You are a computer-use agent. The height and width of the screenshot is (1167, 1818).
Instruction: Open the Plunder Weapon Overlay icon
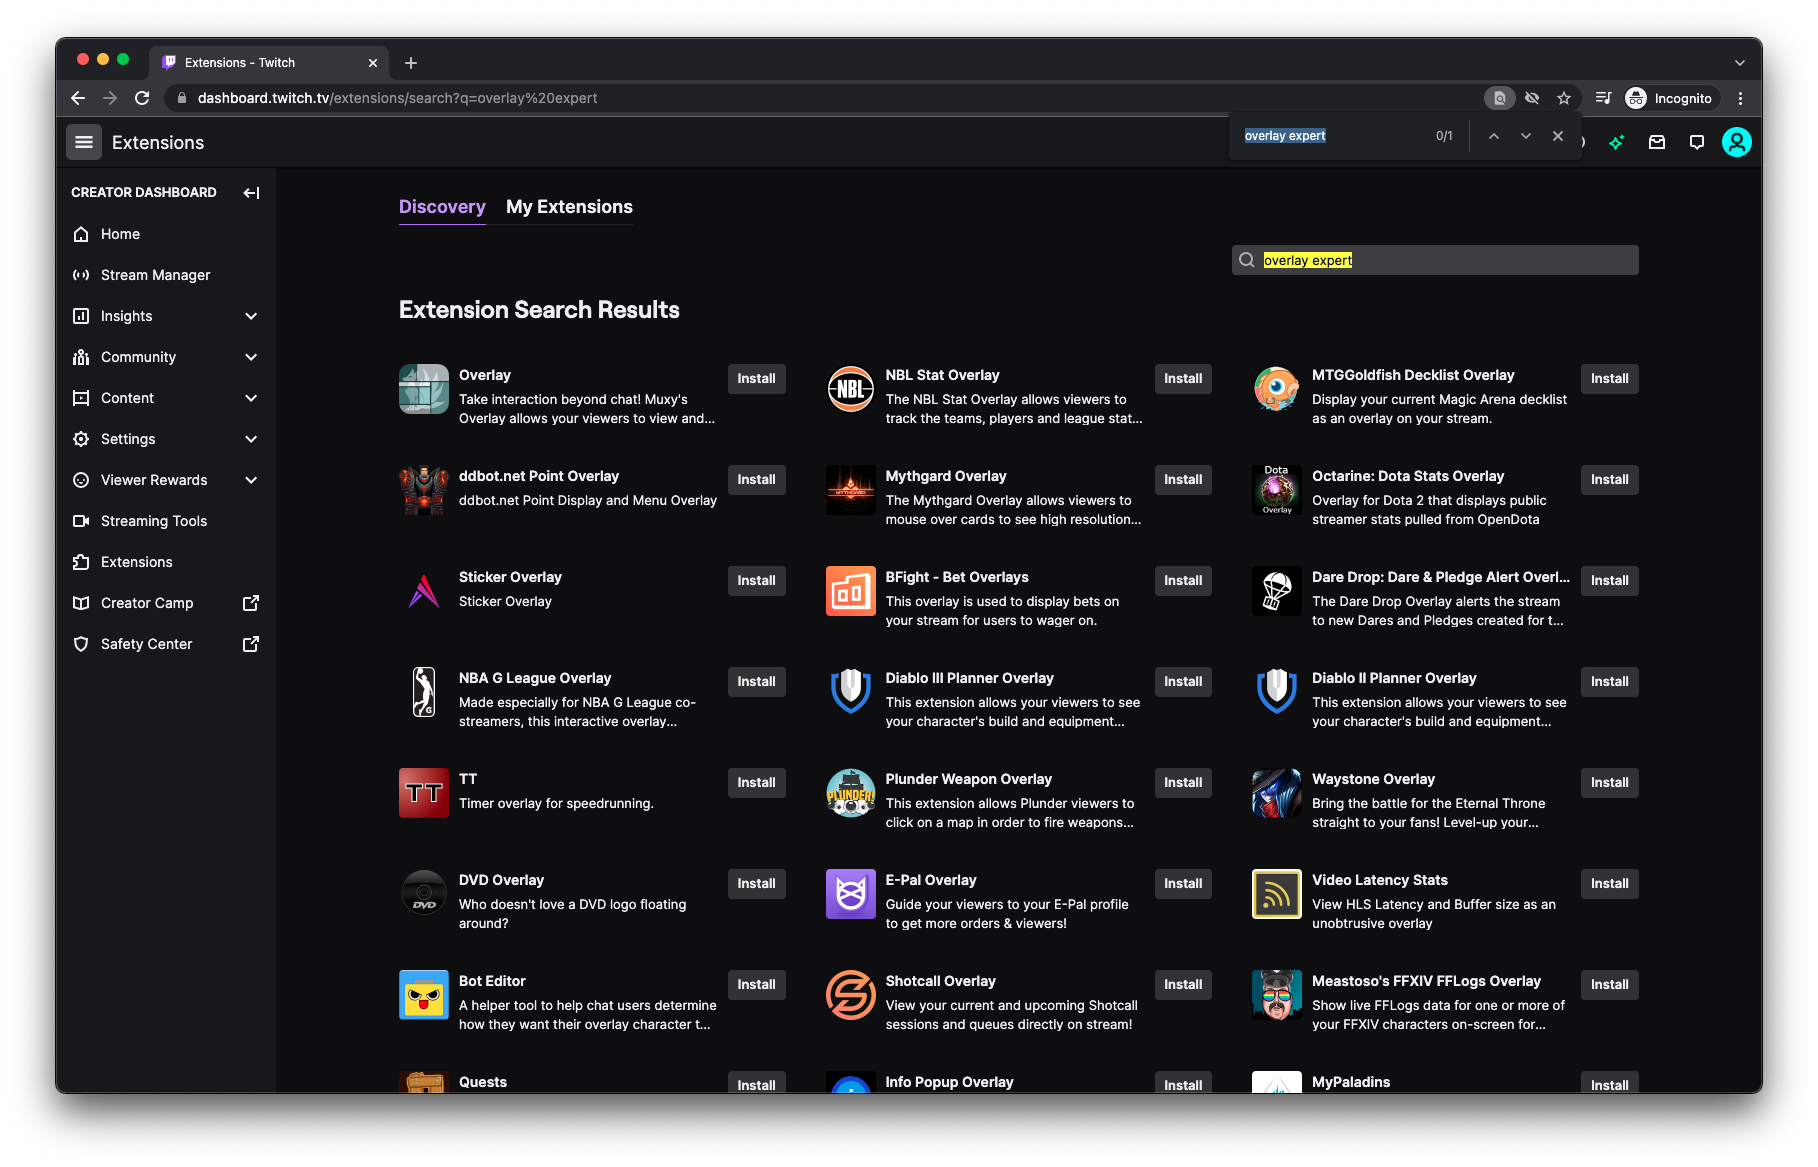[x=851, y=793]
